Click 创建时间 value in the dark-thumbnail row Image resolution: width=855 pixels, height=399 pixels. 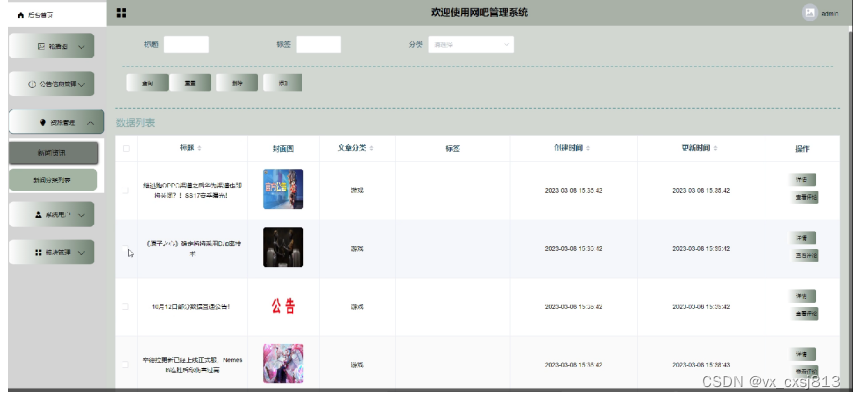[573, 249]
